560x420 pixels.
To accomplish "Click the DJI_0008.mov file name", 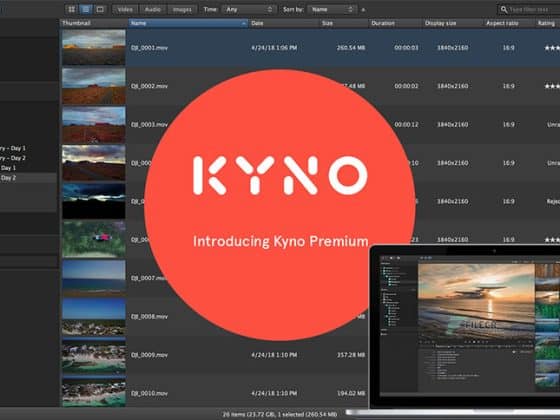I will coord(149,316).
